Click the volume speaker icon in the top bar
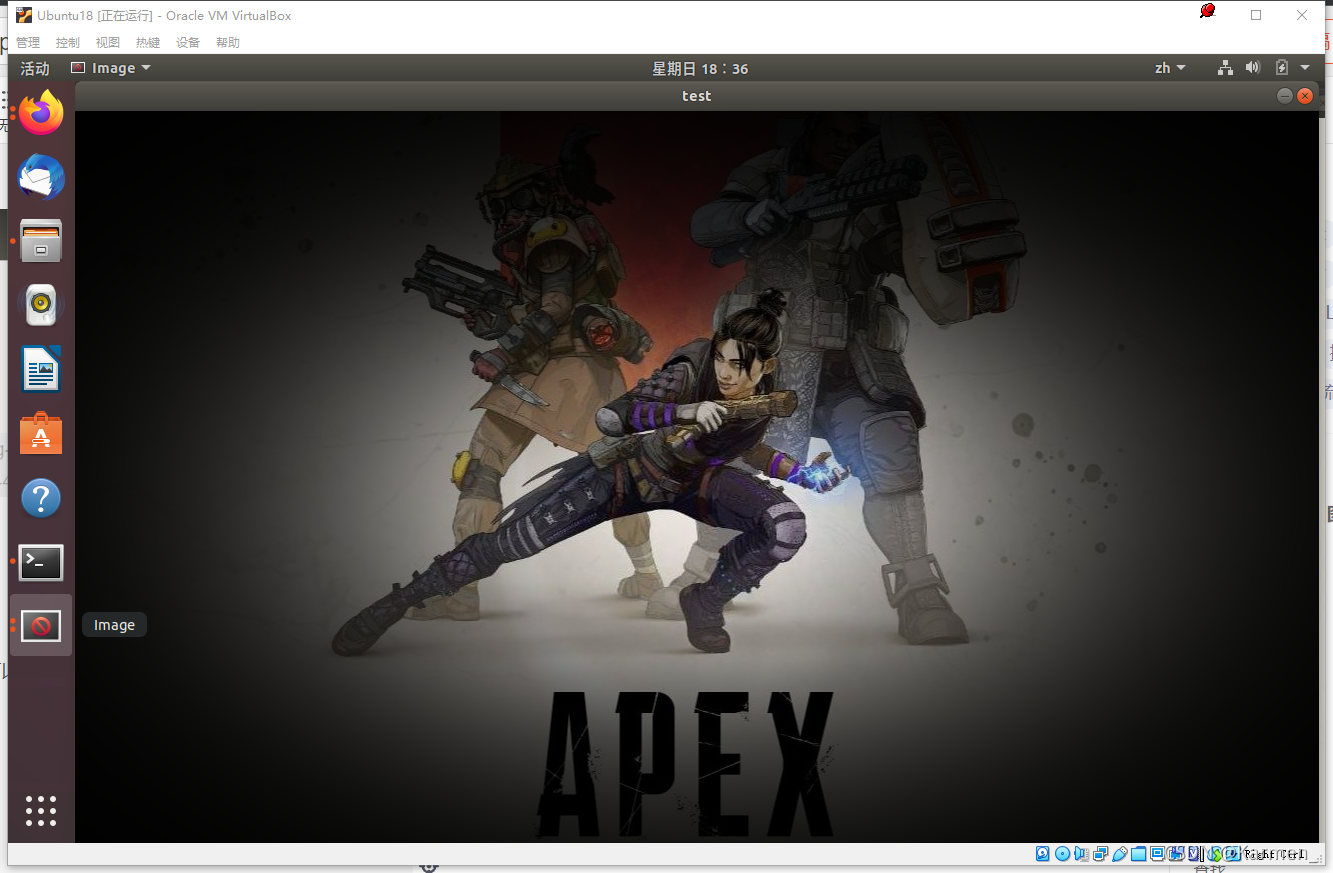Screen dimensions: 1333x873 (1253, 68)
